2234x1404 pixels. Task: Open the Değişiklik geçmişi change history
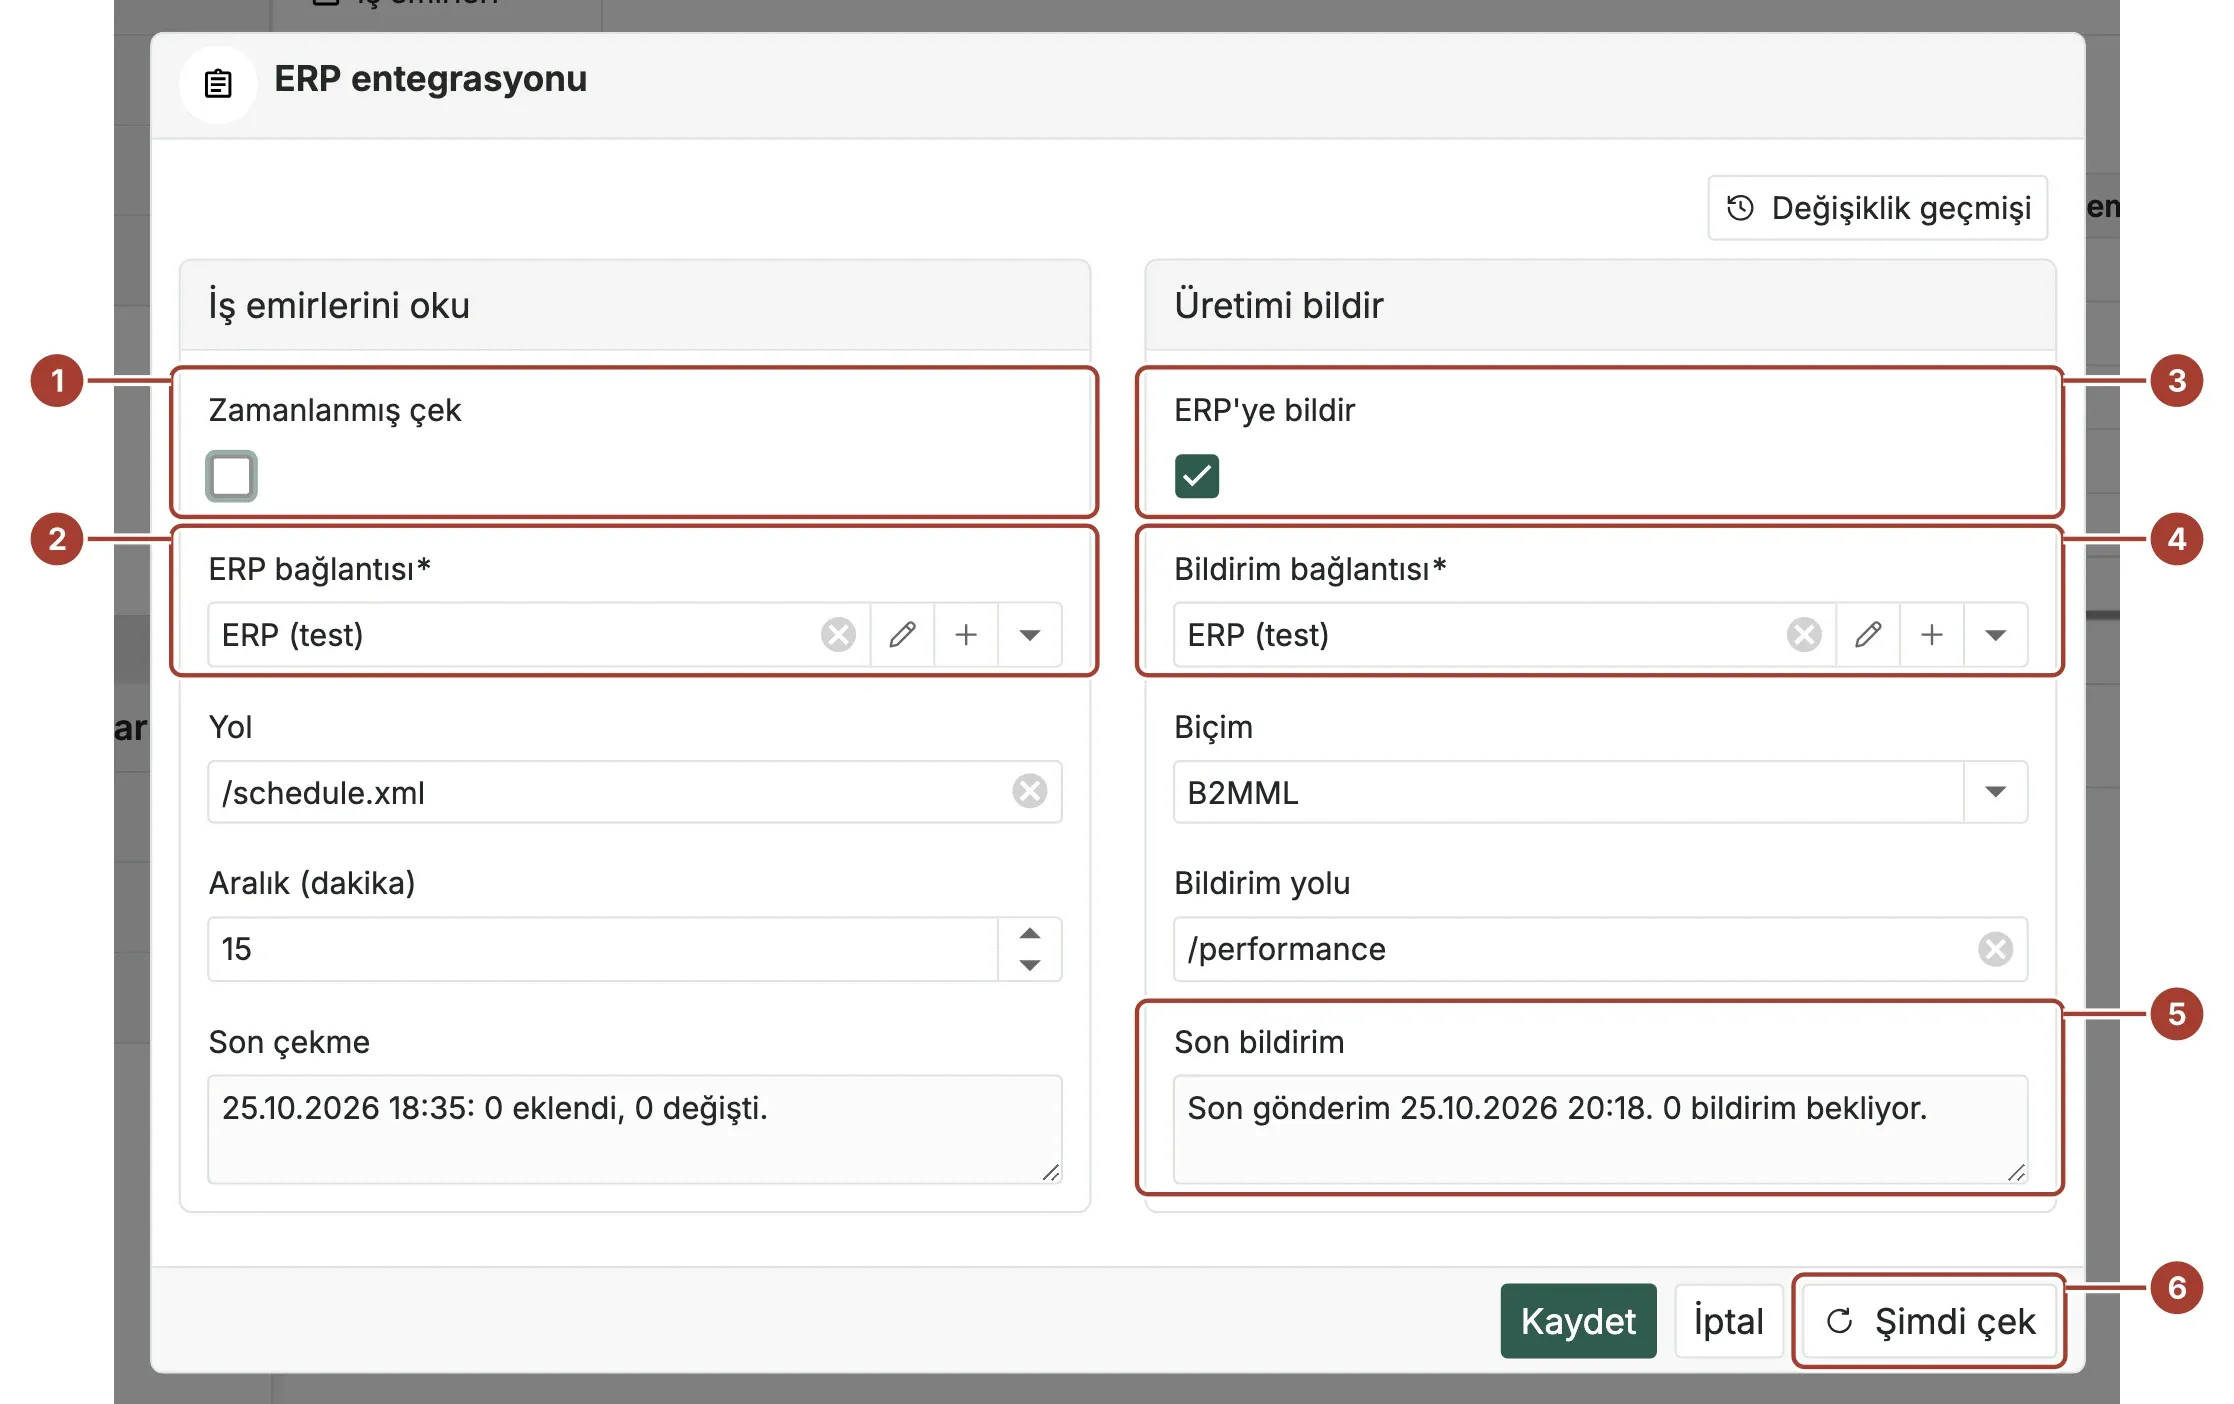[1877, 208]
